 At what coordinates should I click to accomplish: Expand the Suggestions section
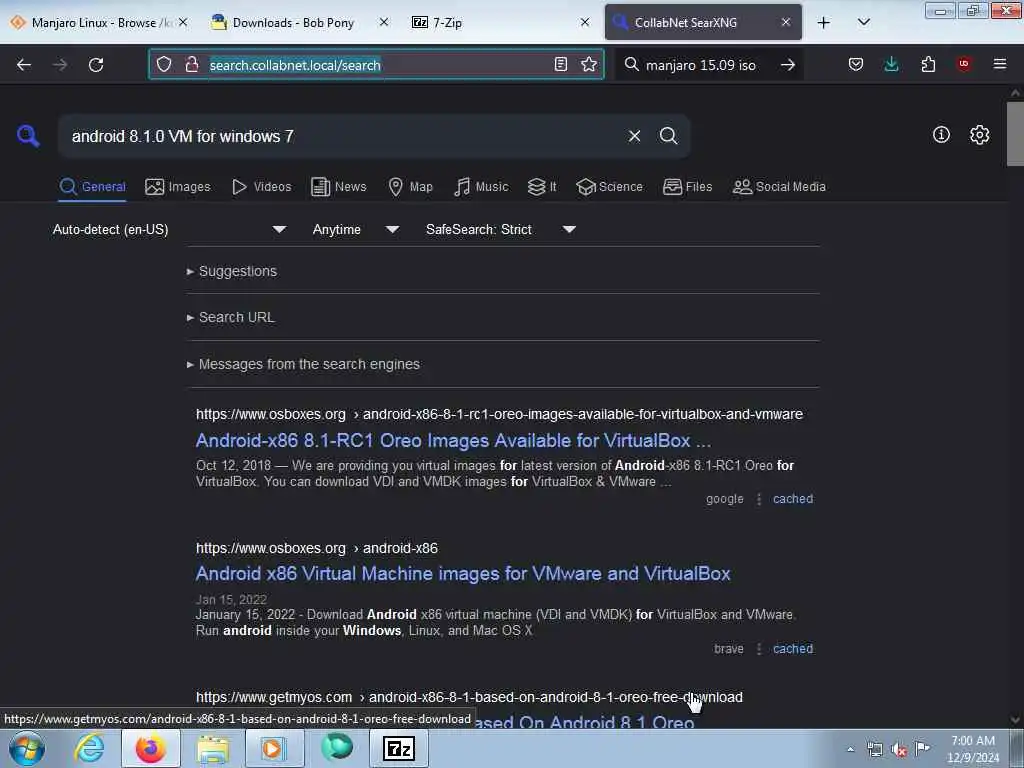(x=232, y=271)
